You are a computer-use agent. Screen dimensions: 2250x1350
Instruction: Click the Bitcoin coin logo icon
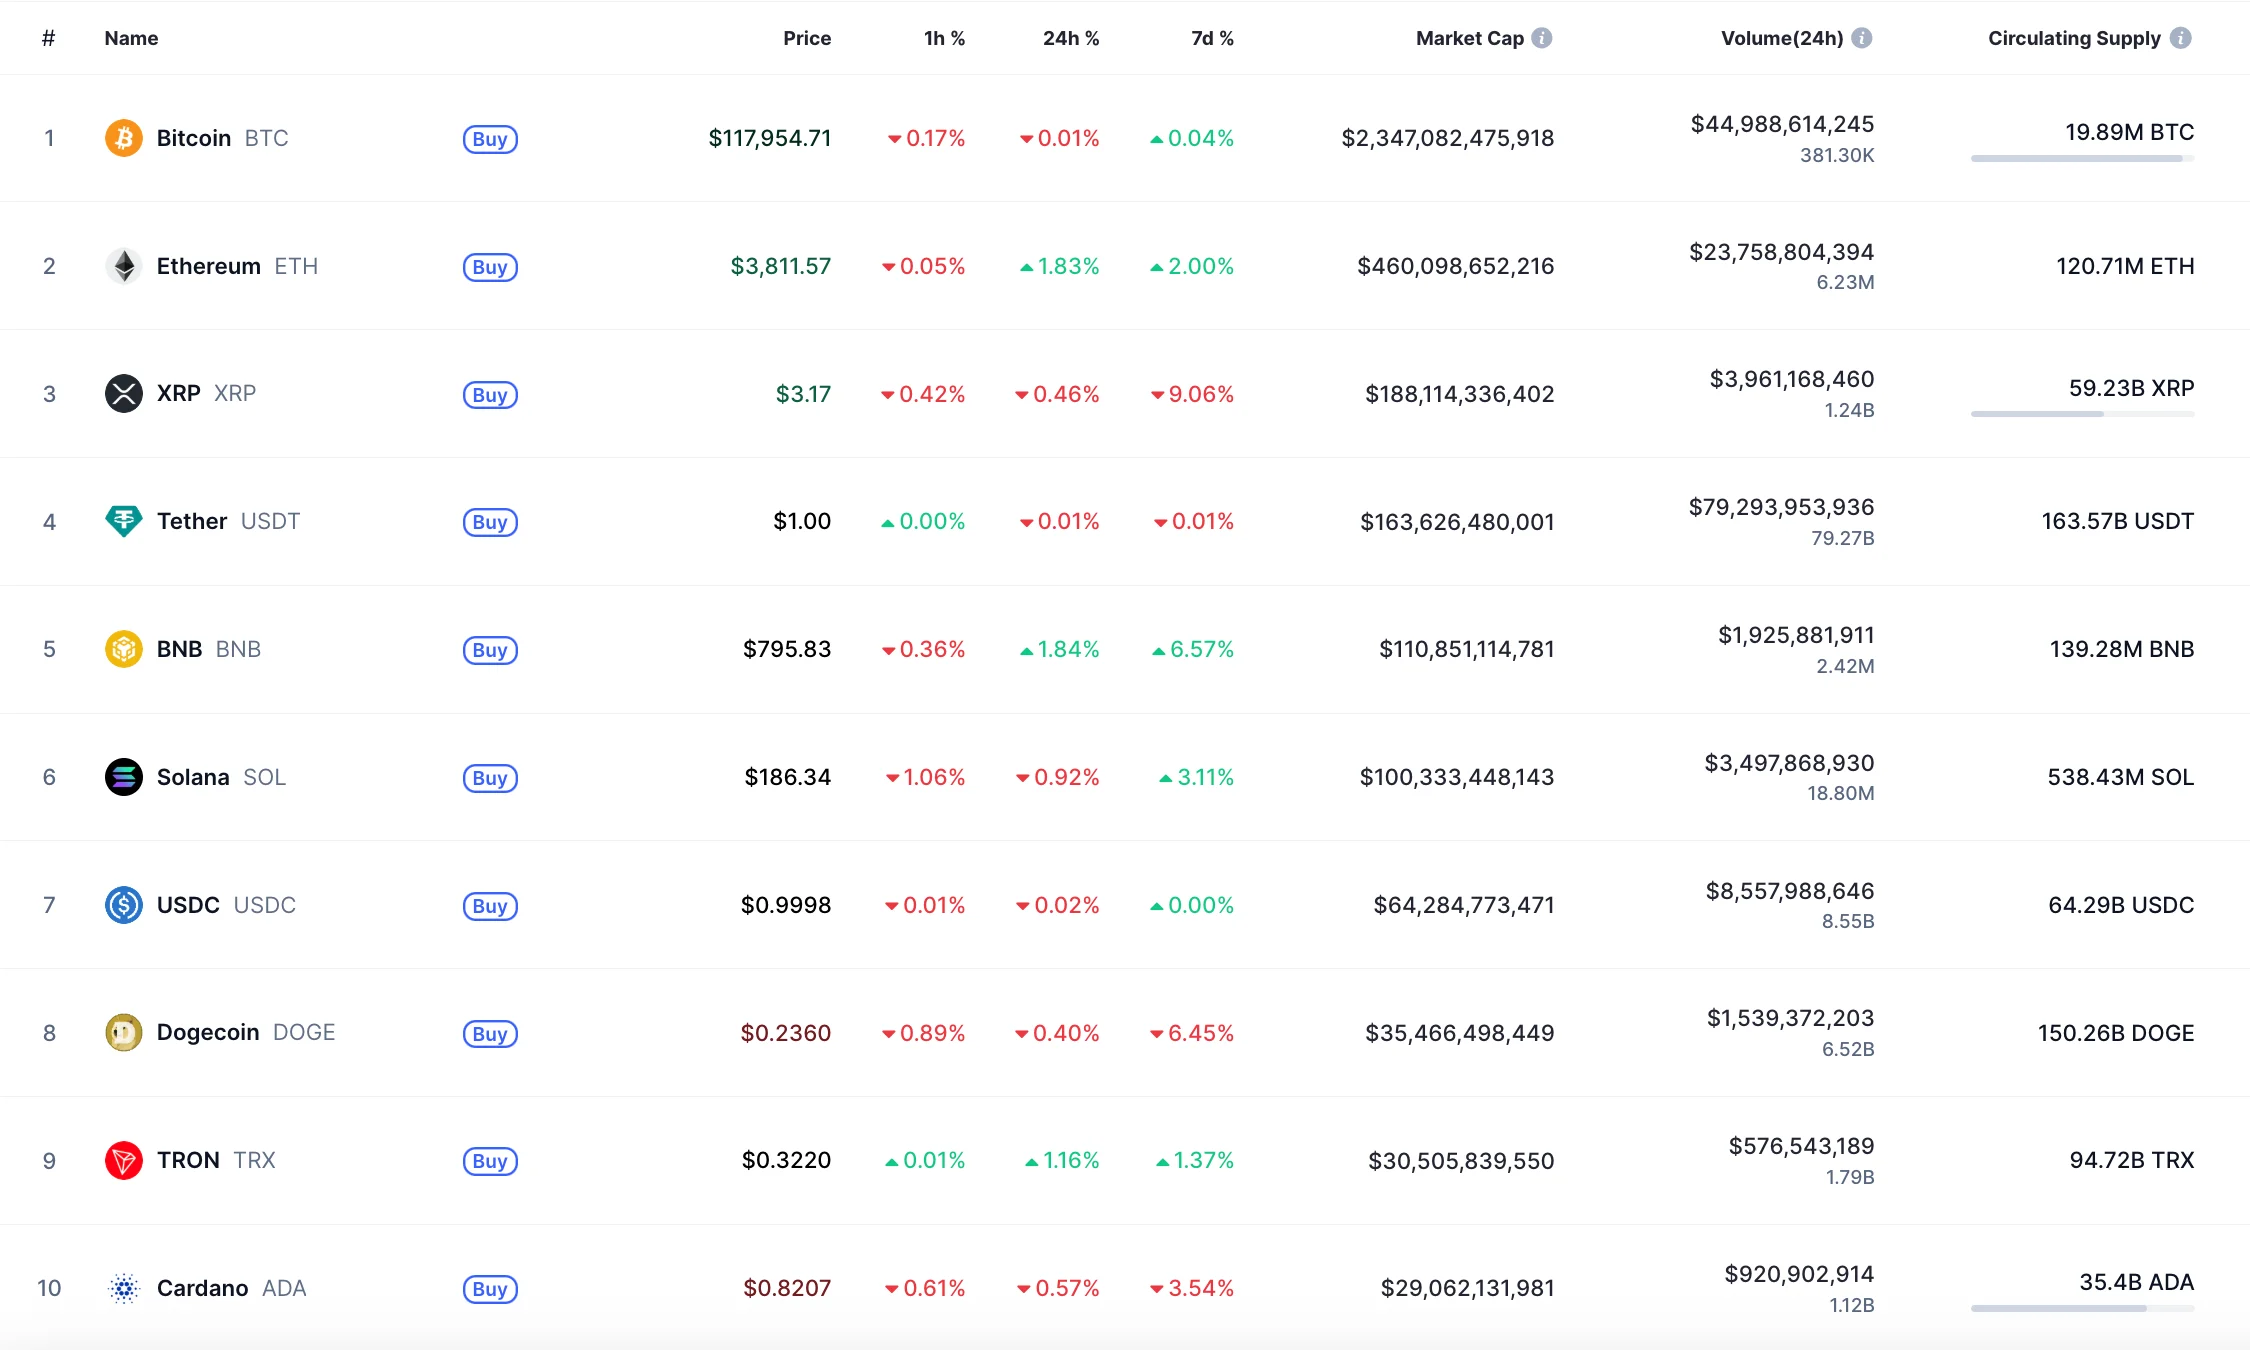pyautogui.click(x=123, y=138)
